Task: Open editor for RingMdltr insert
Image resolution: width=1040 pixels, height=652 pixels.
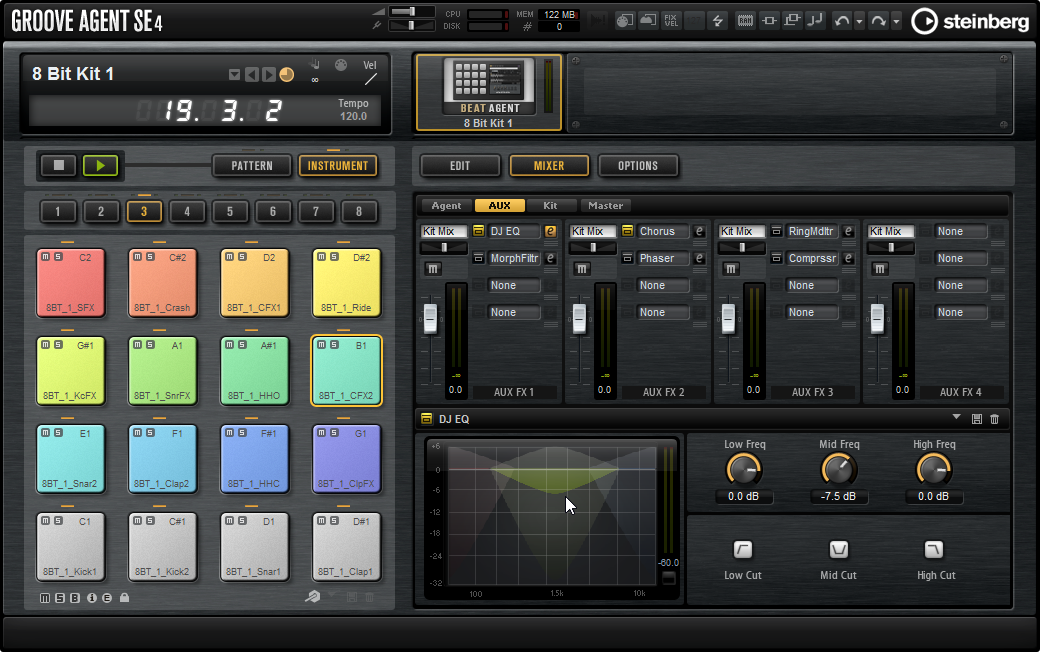Action: (x=848, y=231)
